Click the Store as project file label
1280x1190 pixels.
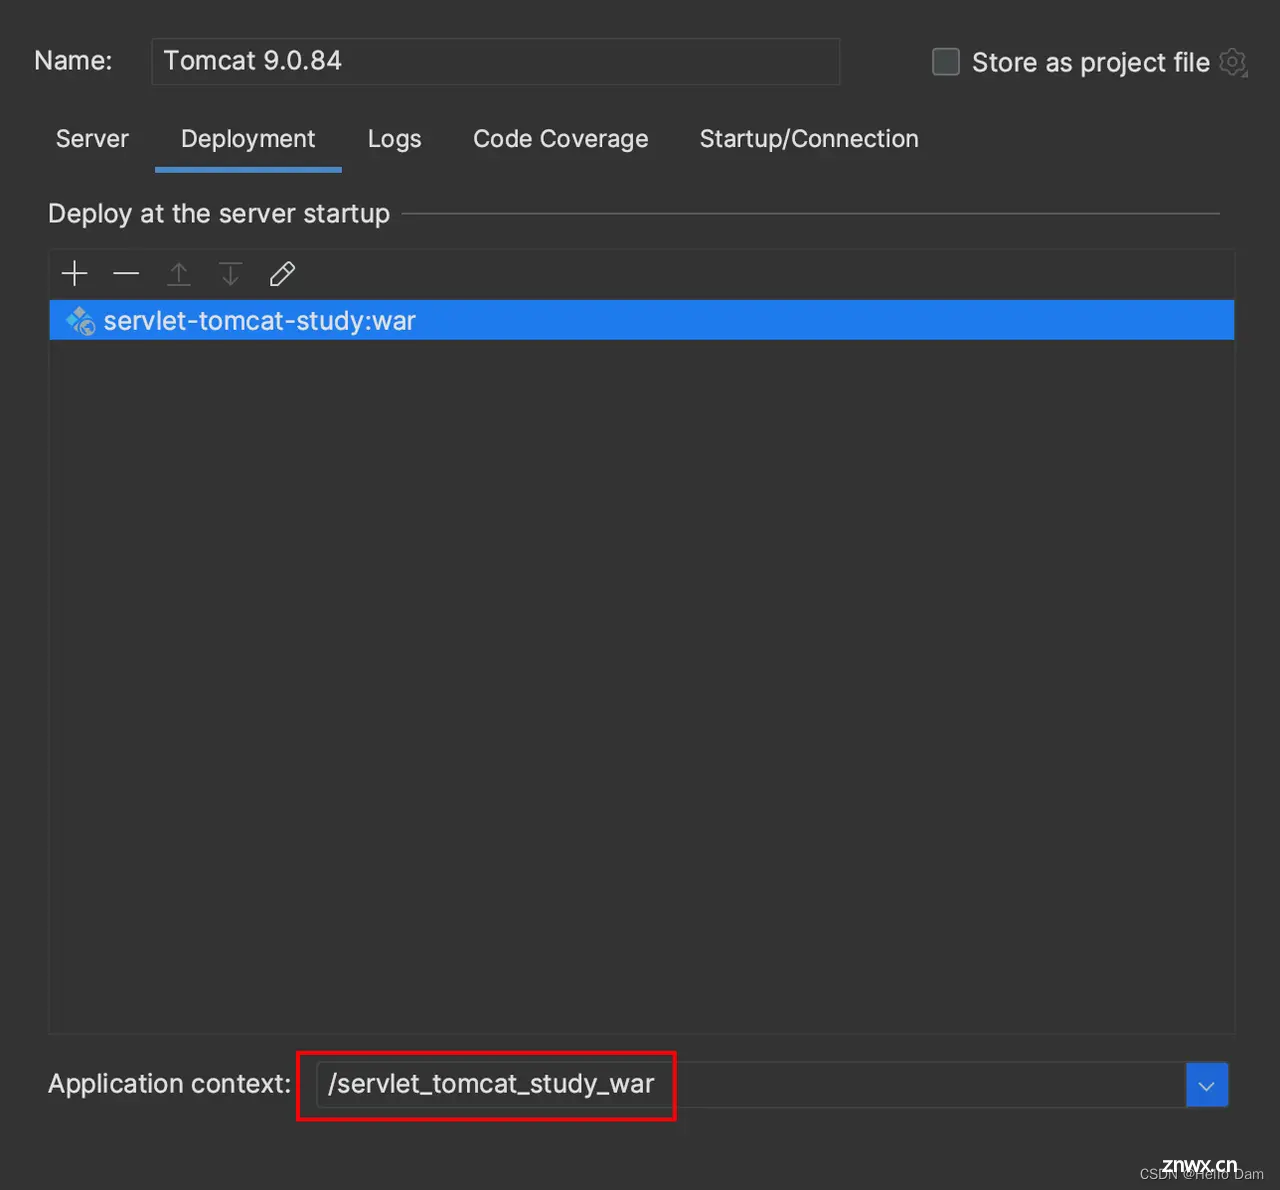(1091, 62)
